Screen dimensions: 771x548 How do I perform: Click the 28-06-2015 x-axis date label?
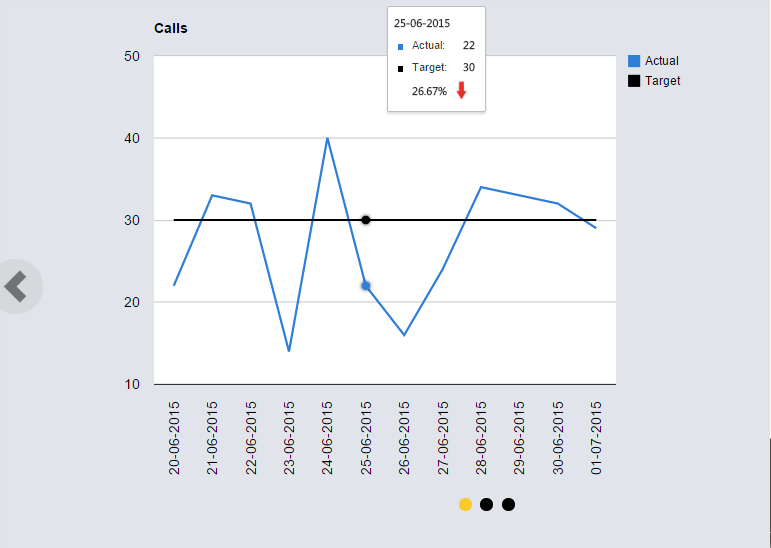pyautogui.click(x=481, y=438)
